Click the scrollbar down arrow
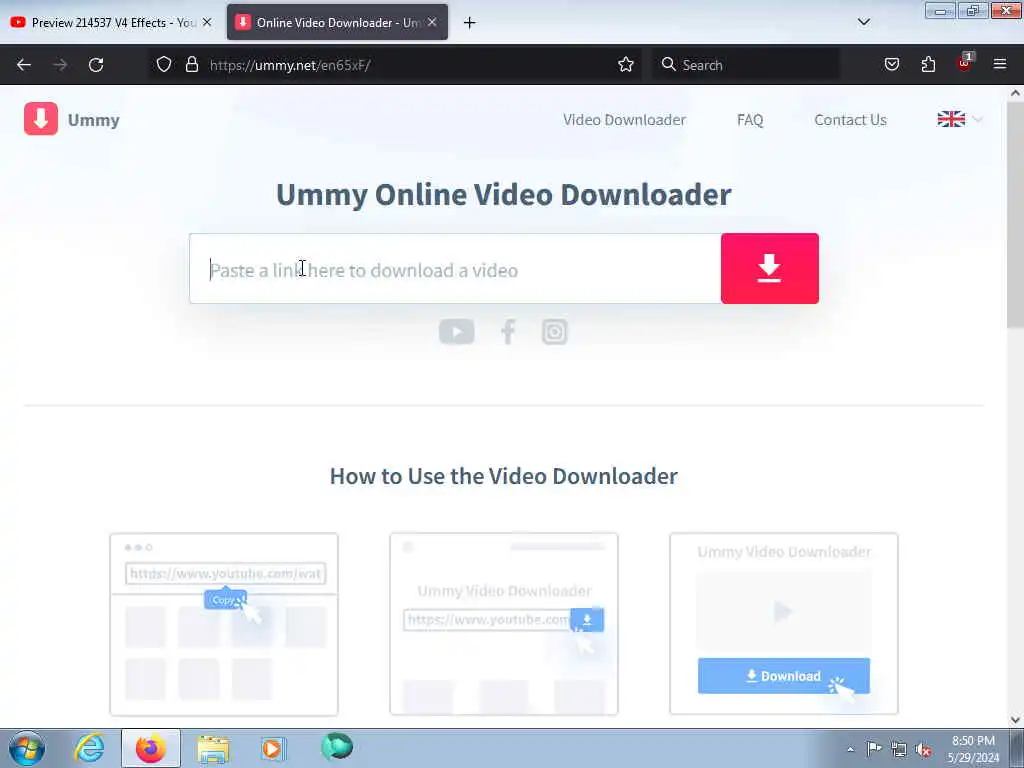This screenshot has width=1024, height=768. [1015, 720]
